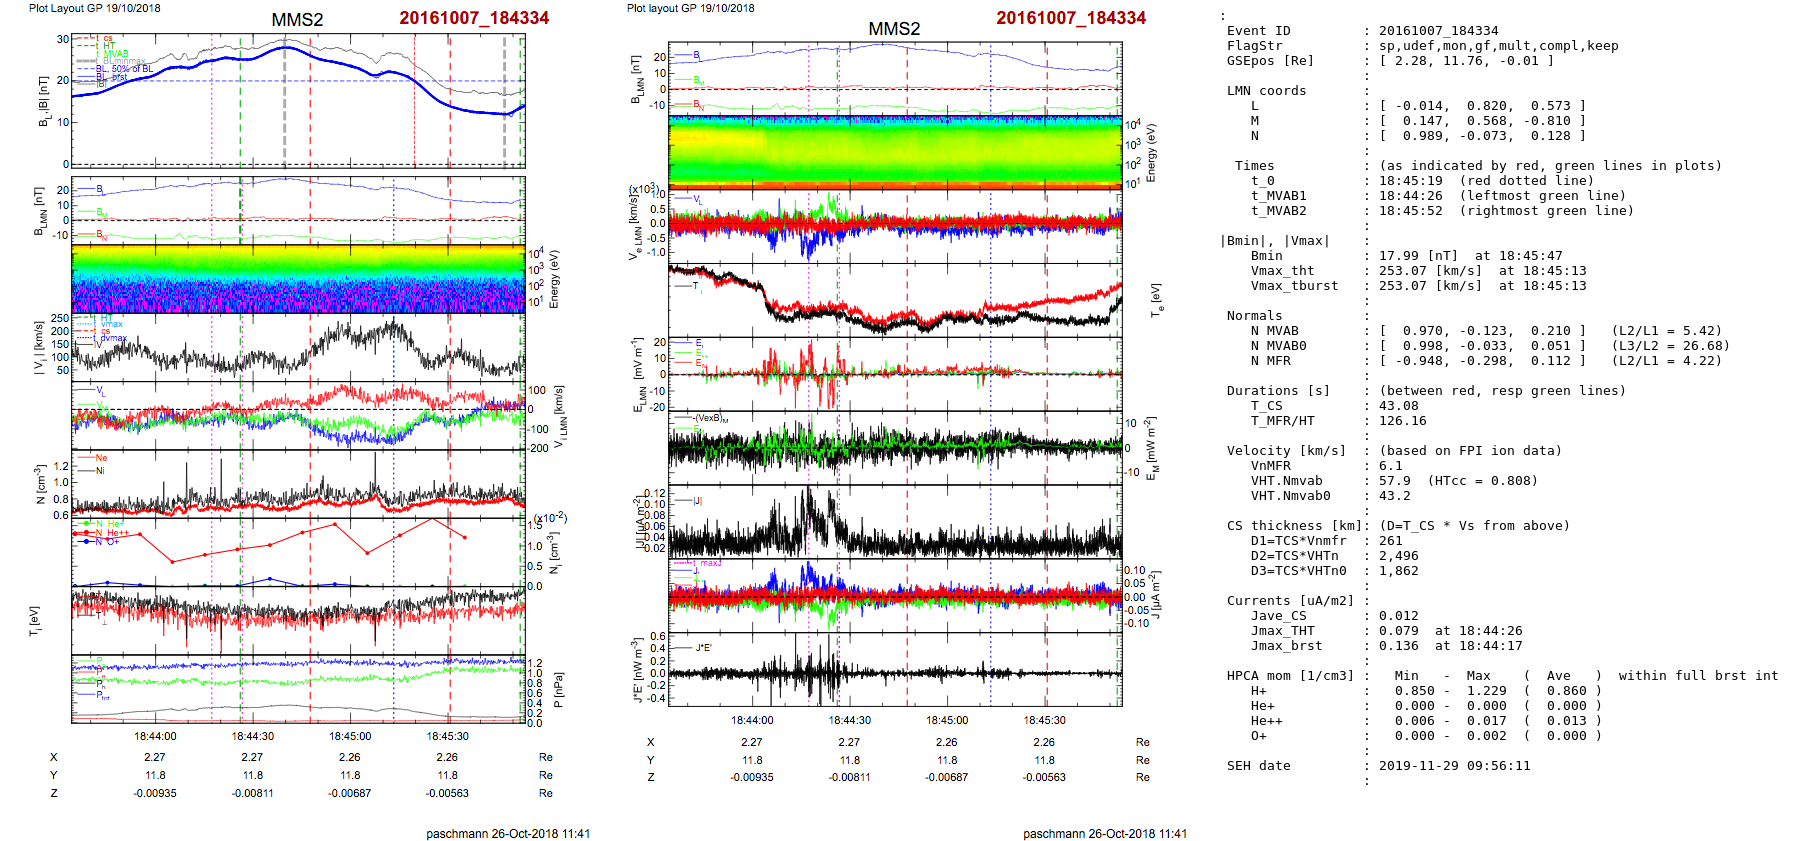The image size is (1804, 841).
Task: Click the Jmax_brst current value
Action: [1398, 646]
